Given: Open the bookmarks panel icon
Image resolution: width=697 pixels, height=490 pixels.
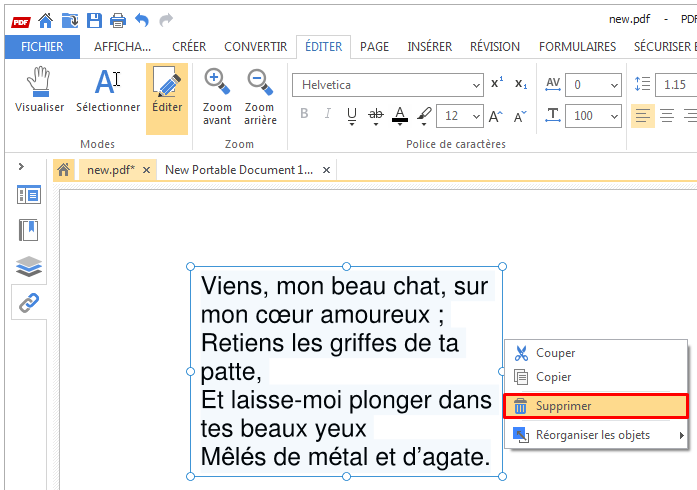Looking at the screenshot, I should click(29, 230).
